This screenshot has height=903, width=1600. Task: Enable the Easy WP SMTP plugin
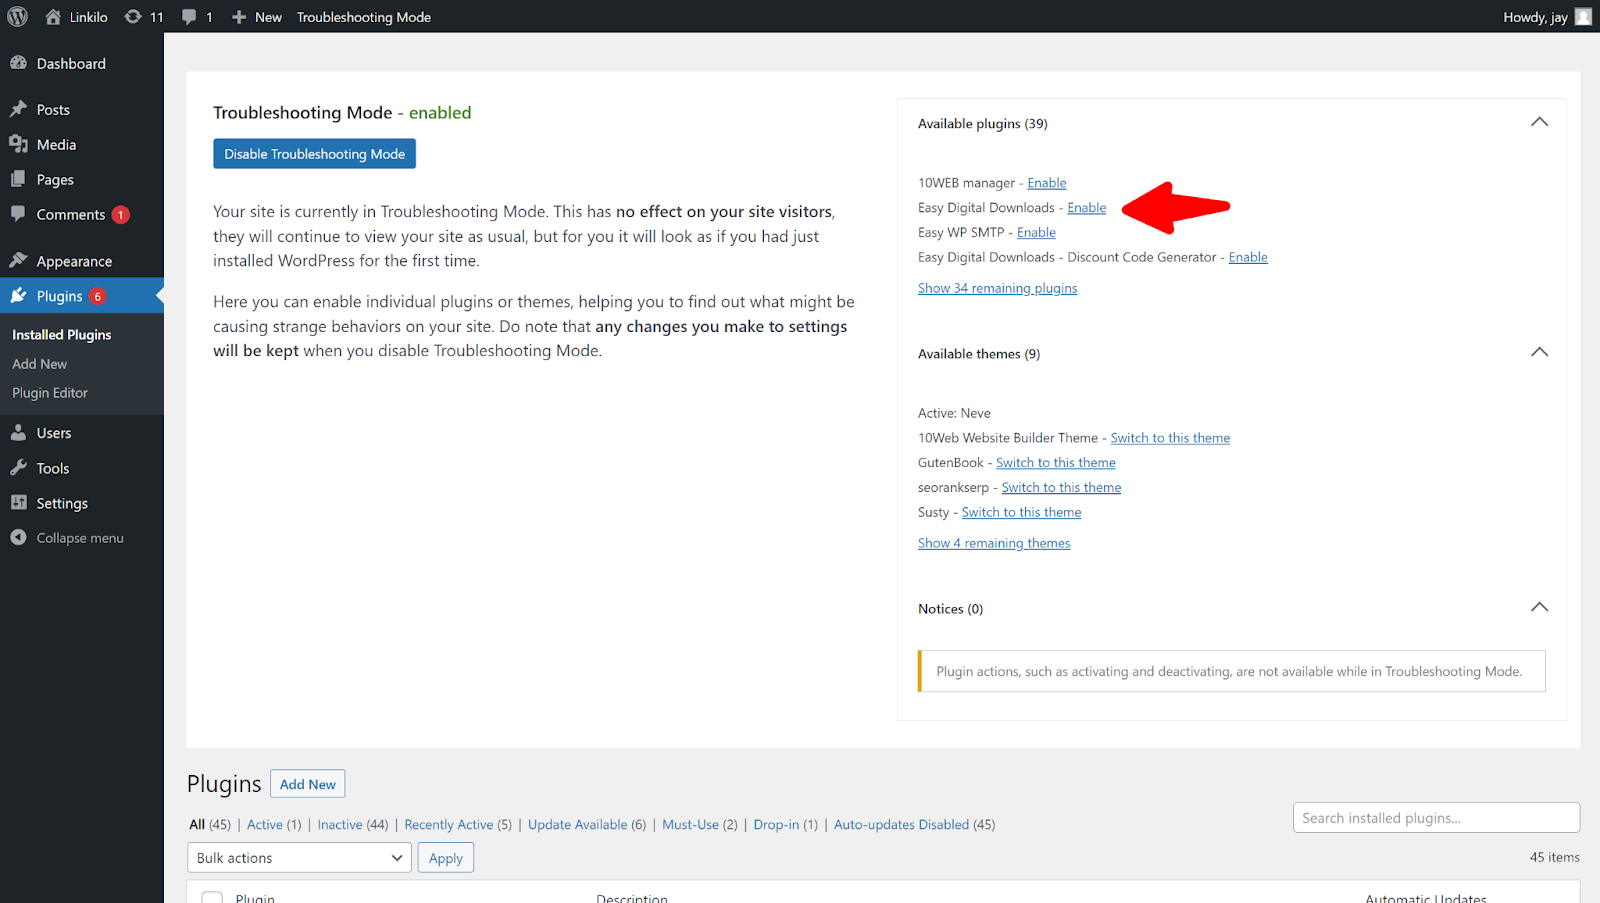click(1036, 232)
